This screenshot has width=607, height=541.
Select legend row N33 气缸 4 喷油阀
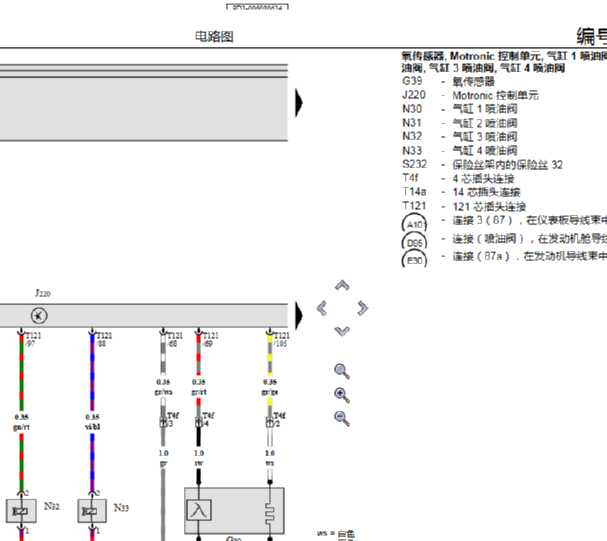point(460,151)
